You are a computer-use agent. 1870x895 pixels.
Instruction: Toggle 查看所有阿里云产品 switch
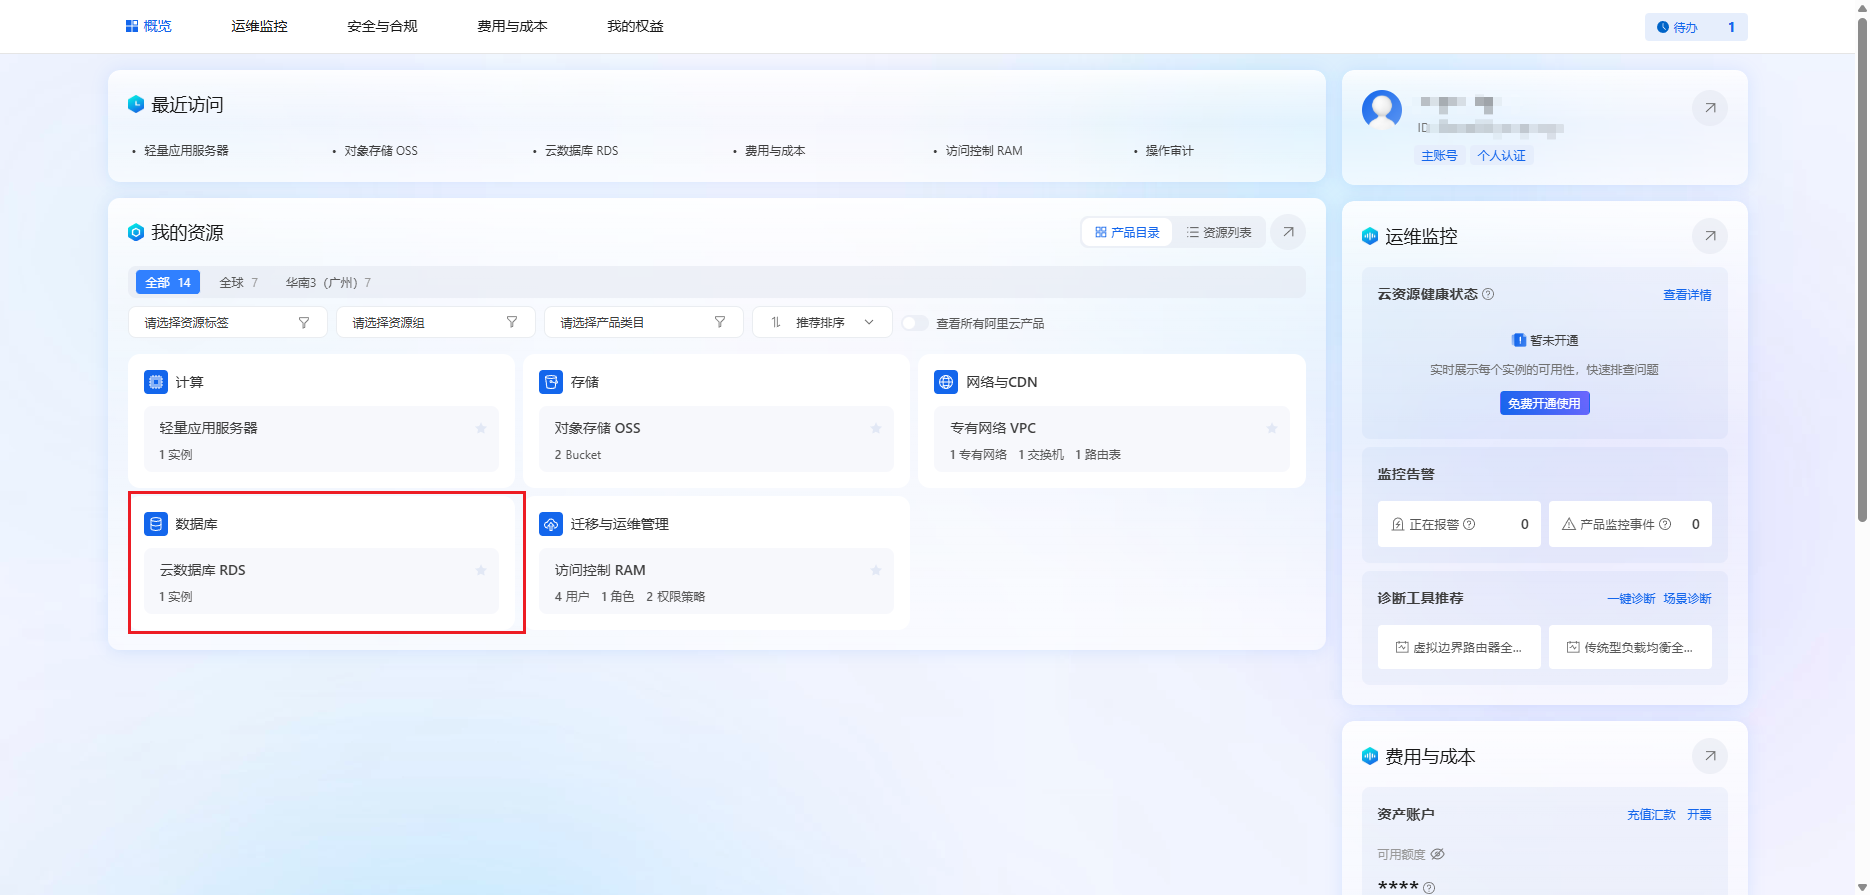(914, 323)
